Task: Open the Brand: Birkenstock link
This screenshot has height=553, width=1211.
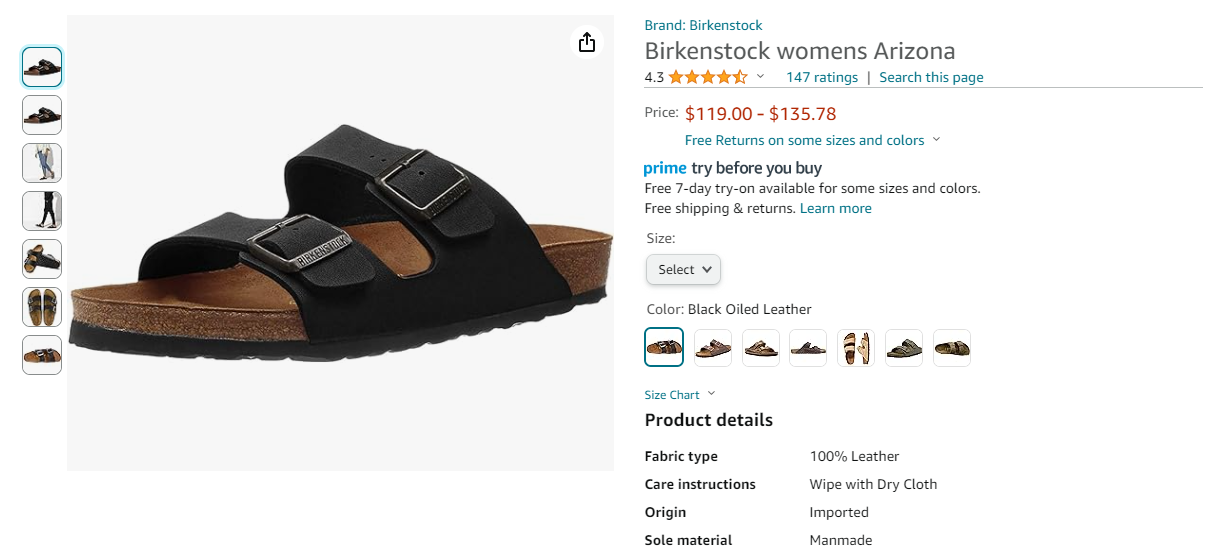Action: [703, 25]
